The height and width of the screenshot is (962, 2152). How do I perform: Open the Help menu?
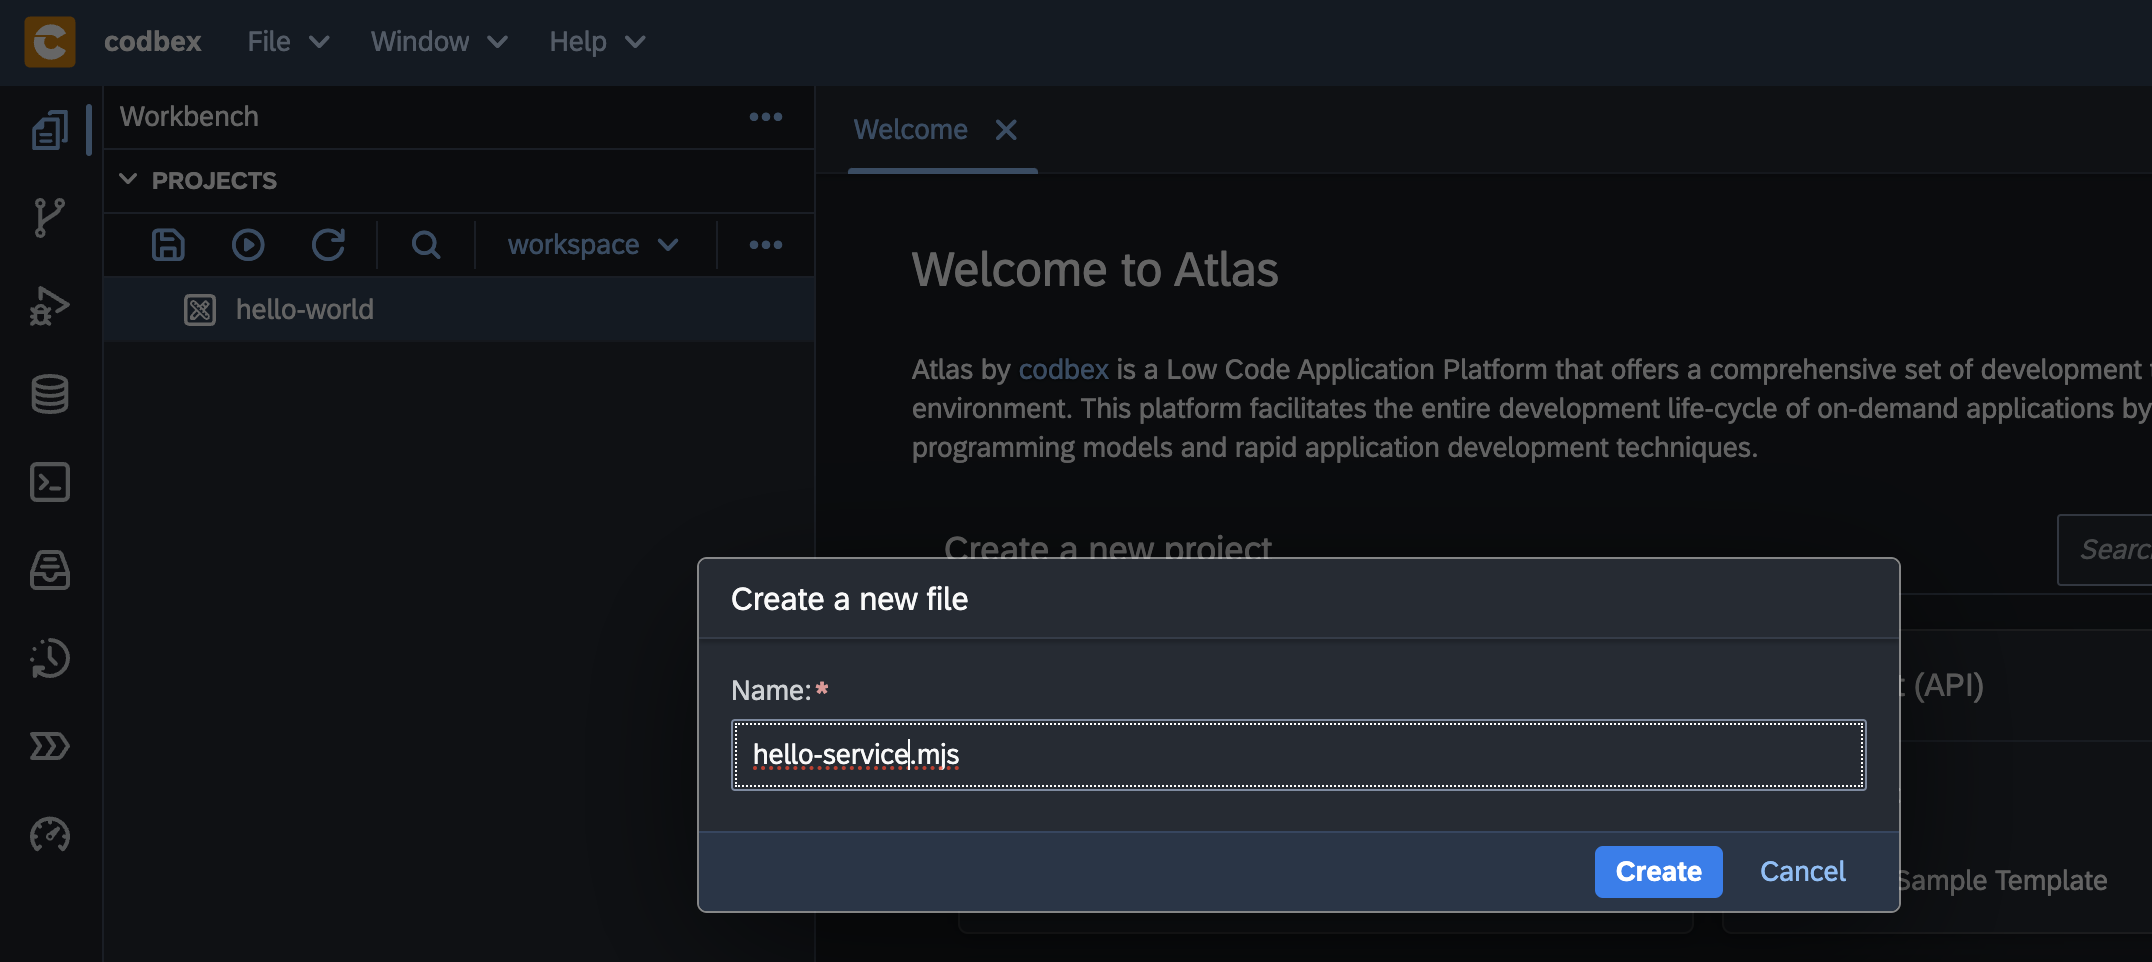pos(597,42)
